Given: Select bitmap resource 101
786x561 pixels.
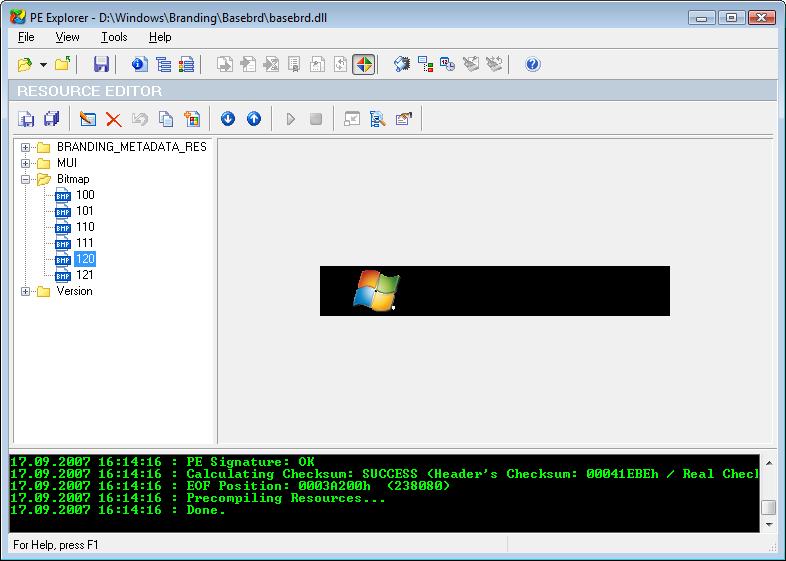Looking at the screenshot, I should click(x=85, y=211).
